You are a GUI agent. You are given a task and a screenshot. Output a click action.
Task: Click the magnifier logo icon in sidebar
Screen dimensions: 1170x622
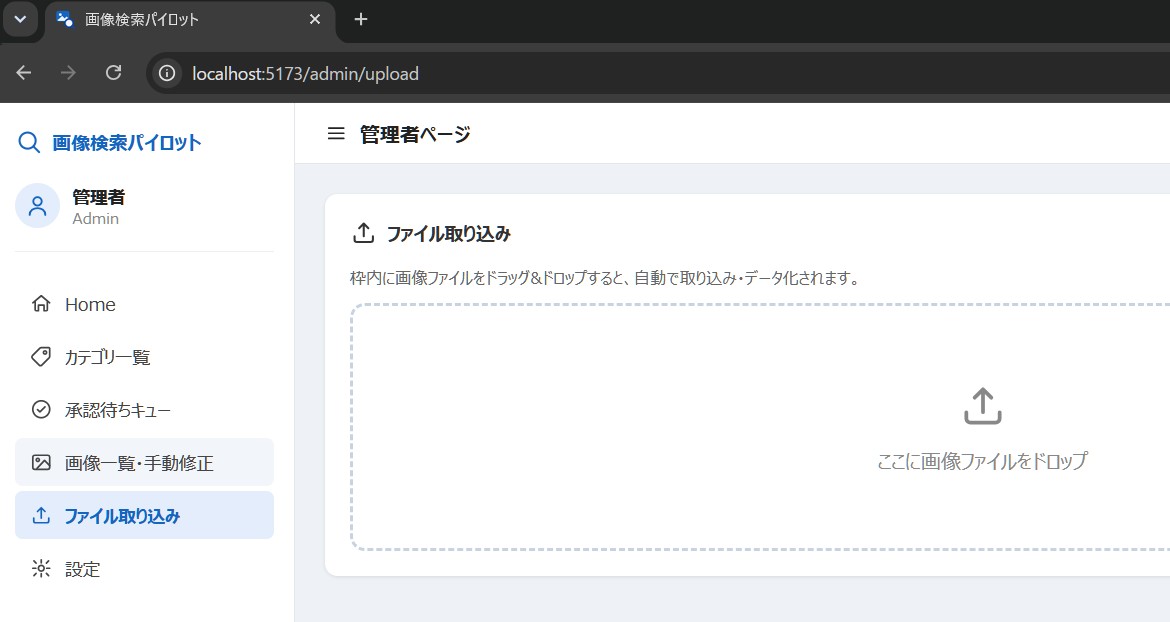[x=29, y=142]
